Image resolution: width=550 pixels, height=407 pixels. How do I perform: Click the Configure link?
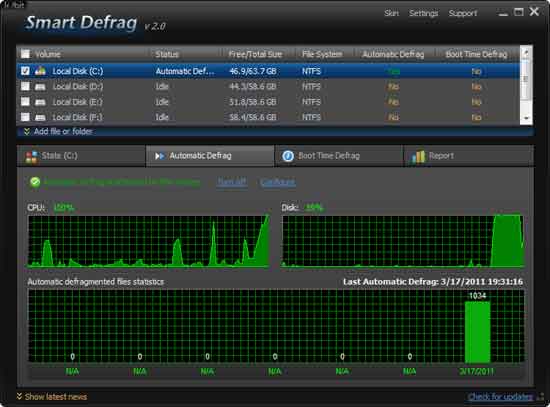(278, 182)
